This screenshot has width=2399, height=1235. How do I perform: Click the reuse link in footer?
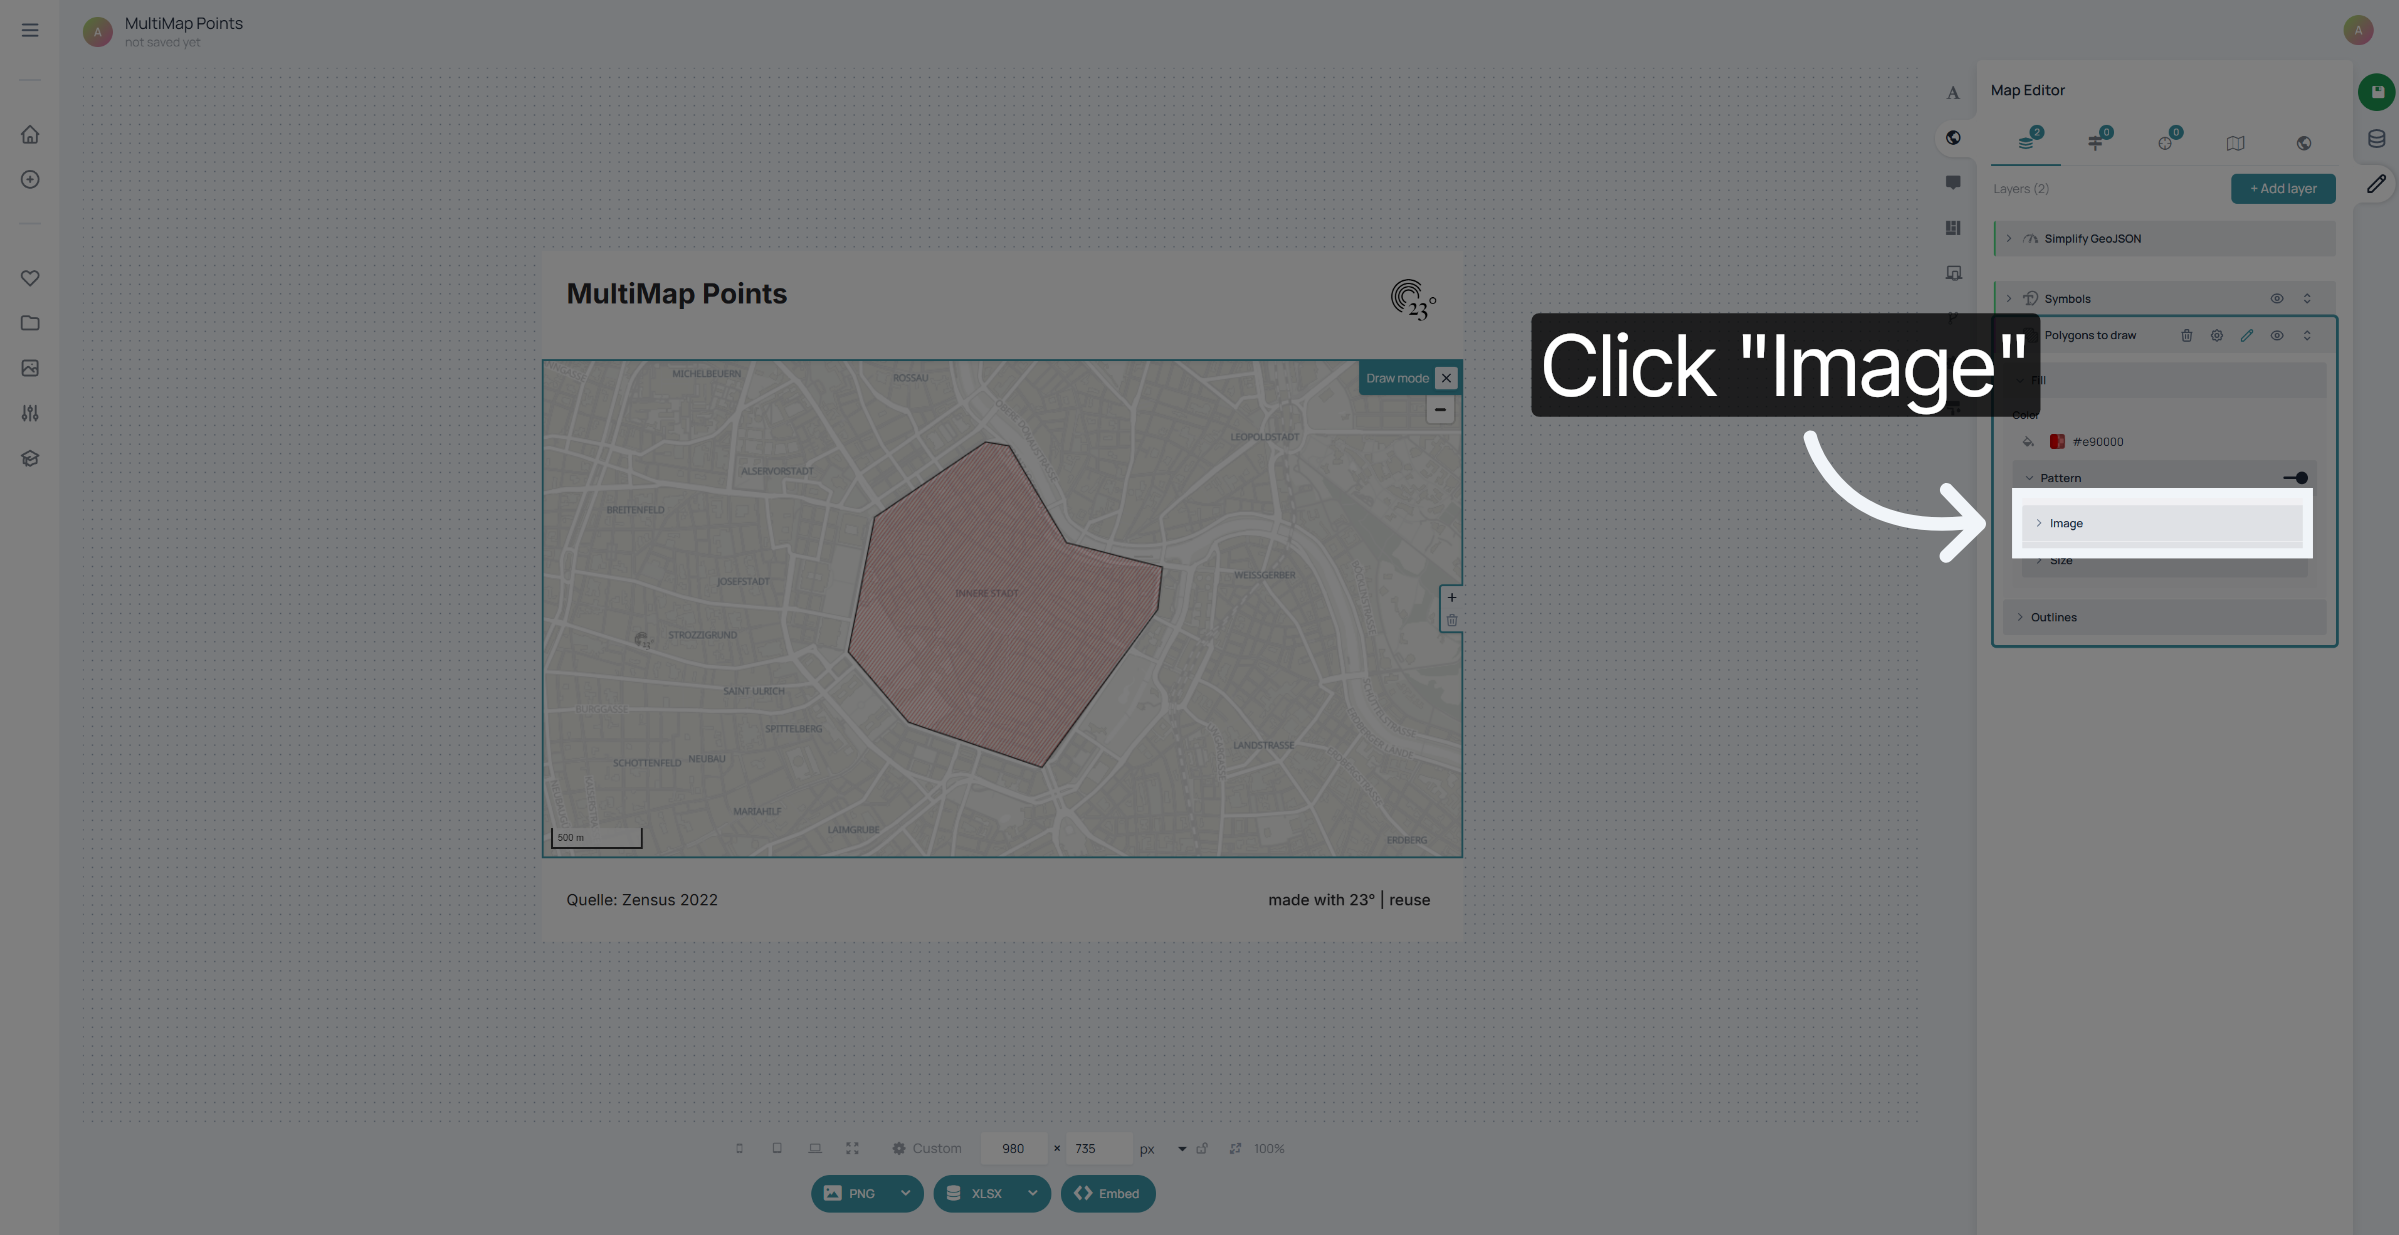tap(1409, 900)
